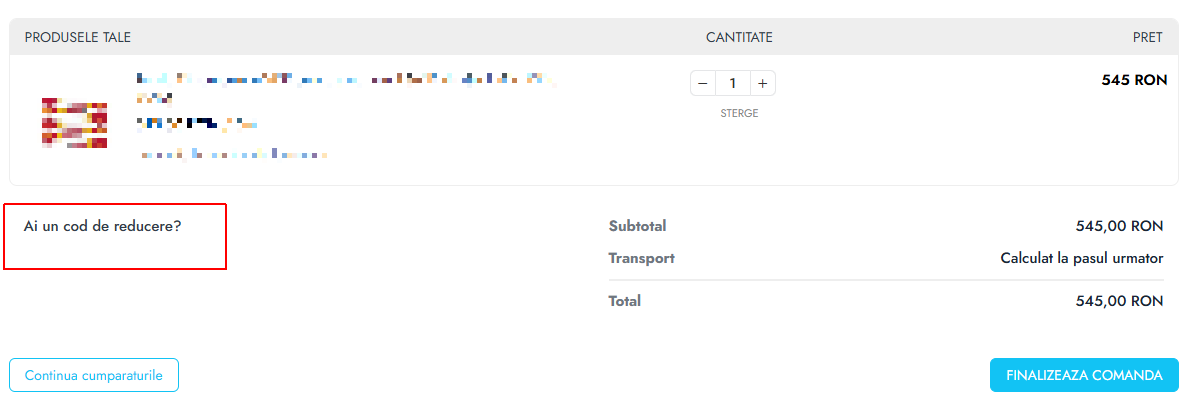Click the bottom blurred product detail line

coord(234,154)
